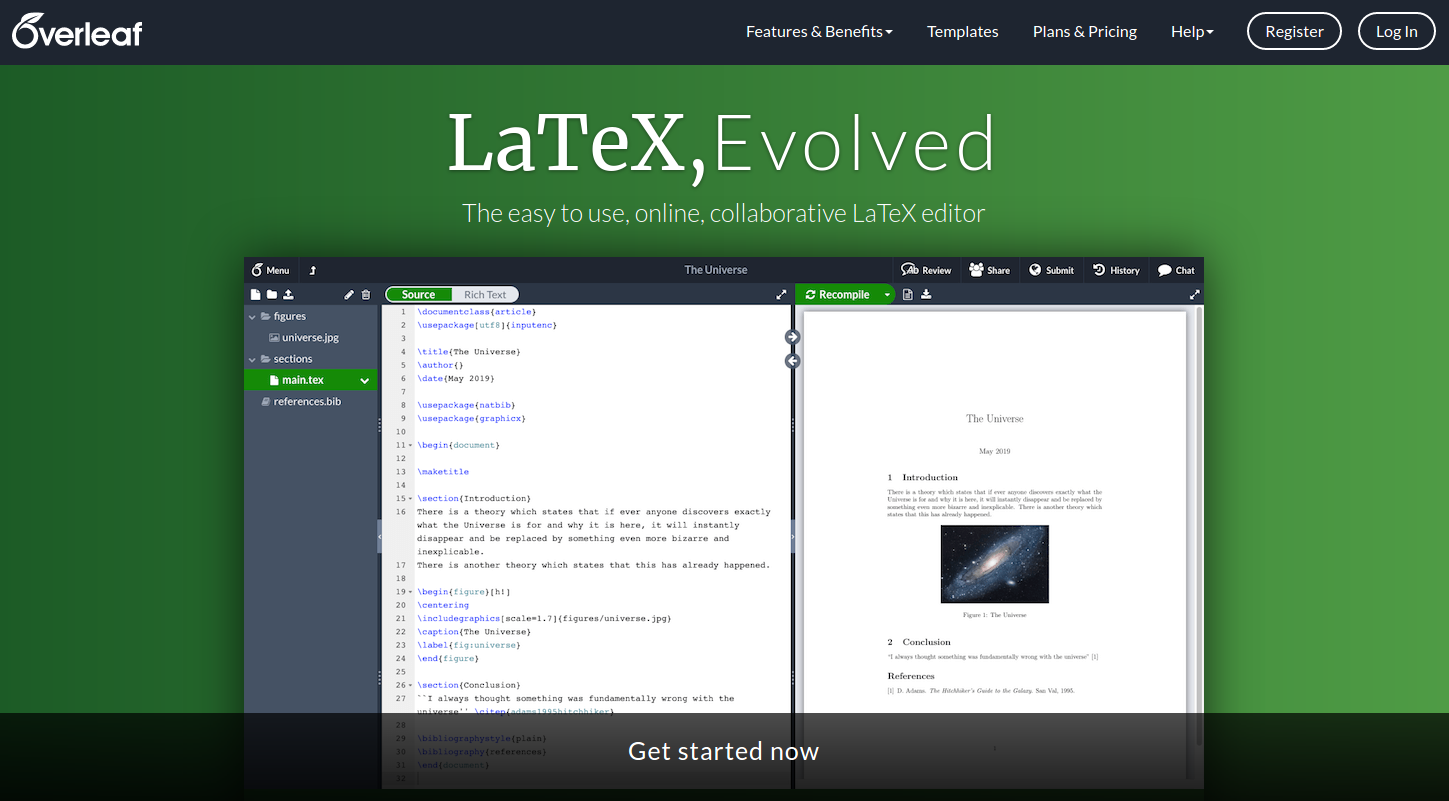Click the Conclusion heading in PDF preview

pyautogui.click(x=919, y=642)
